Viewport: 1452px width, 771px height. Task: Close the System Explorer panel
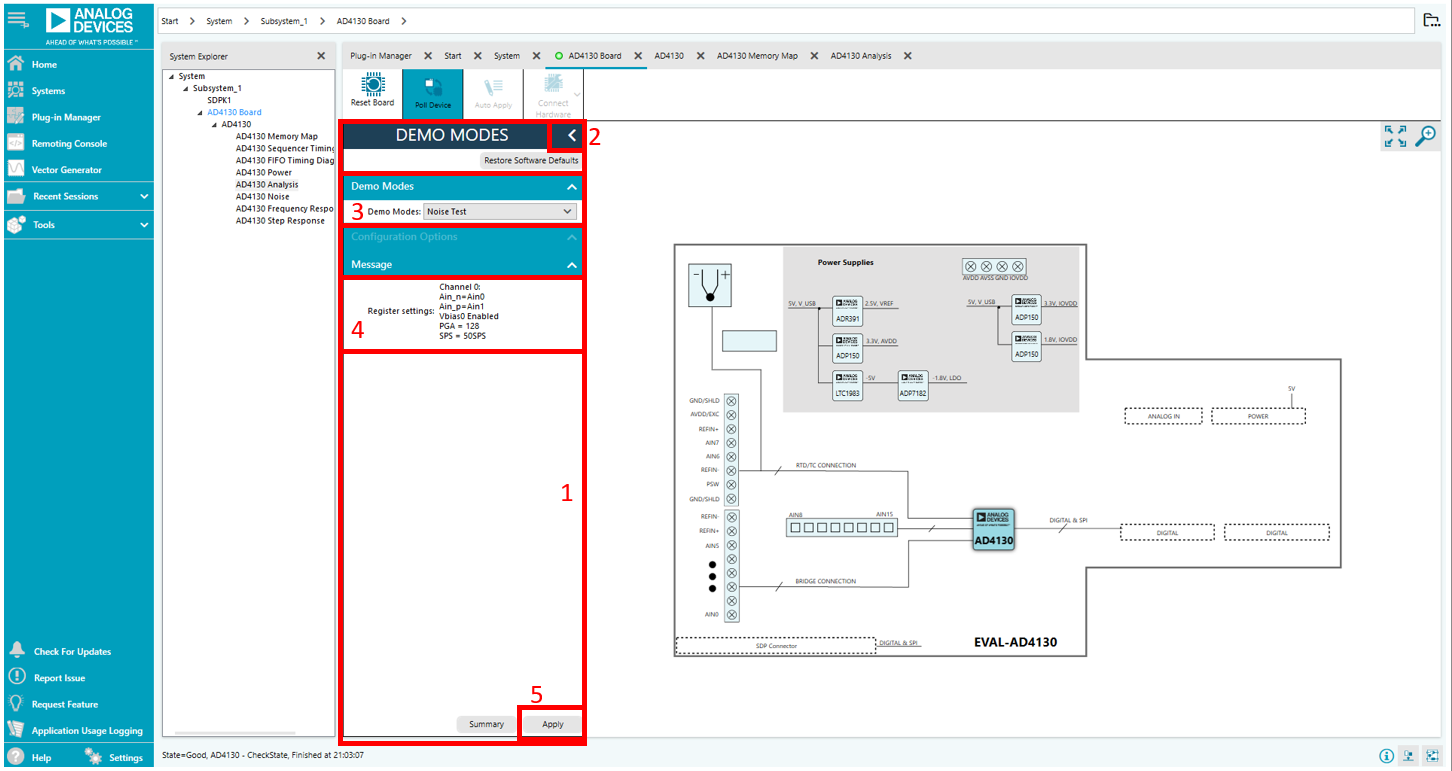click(x=321, y=56)
